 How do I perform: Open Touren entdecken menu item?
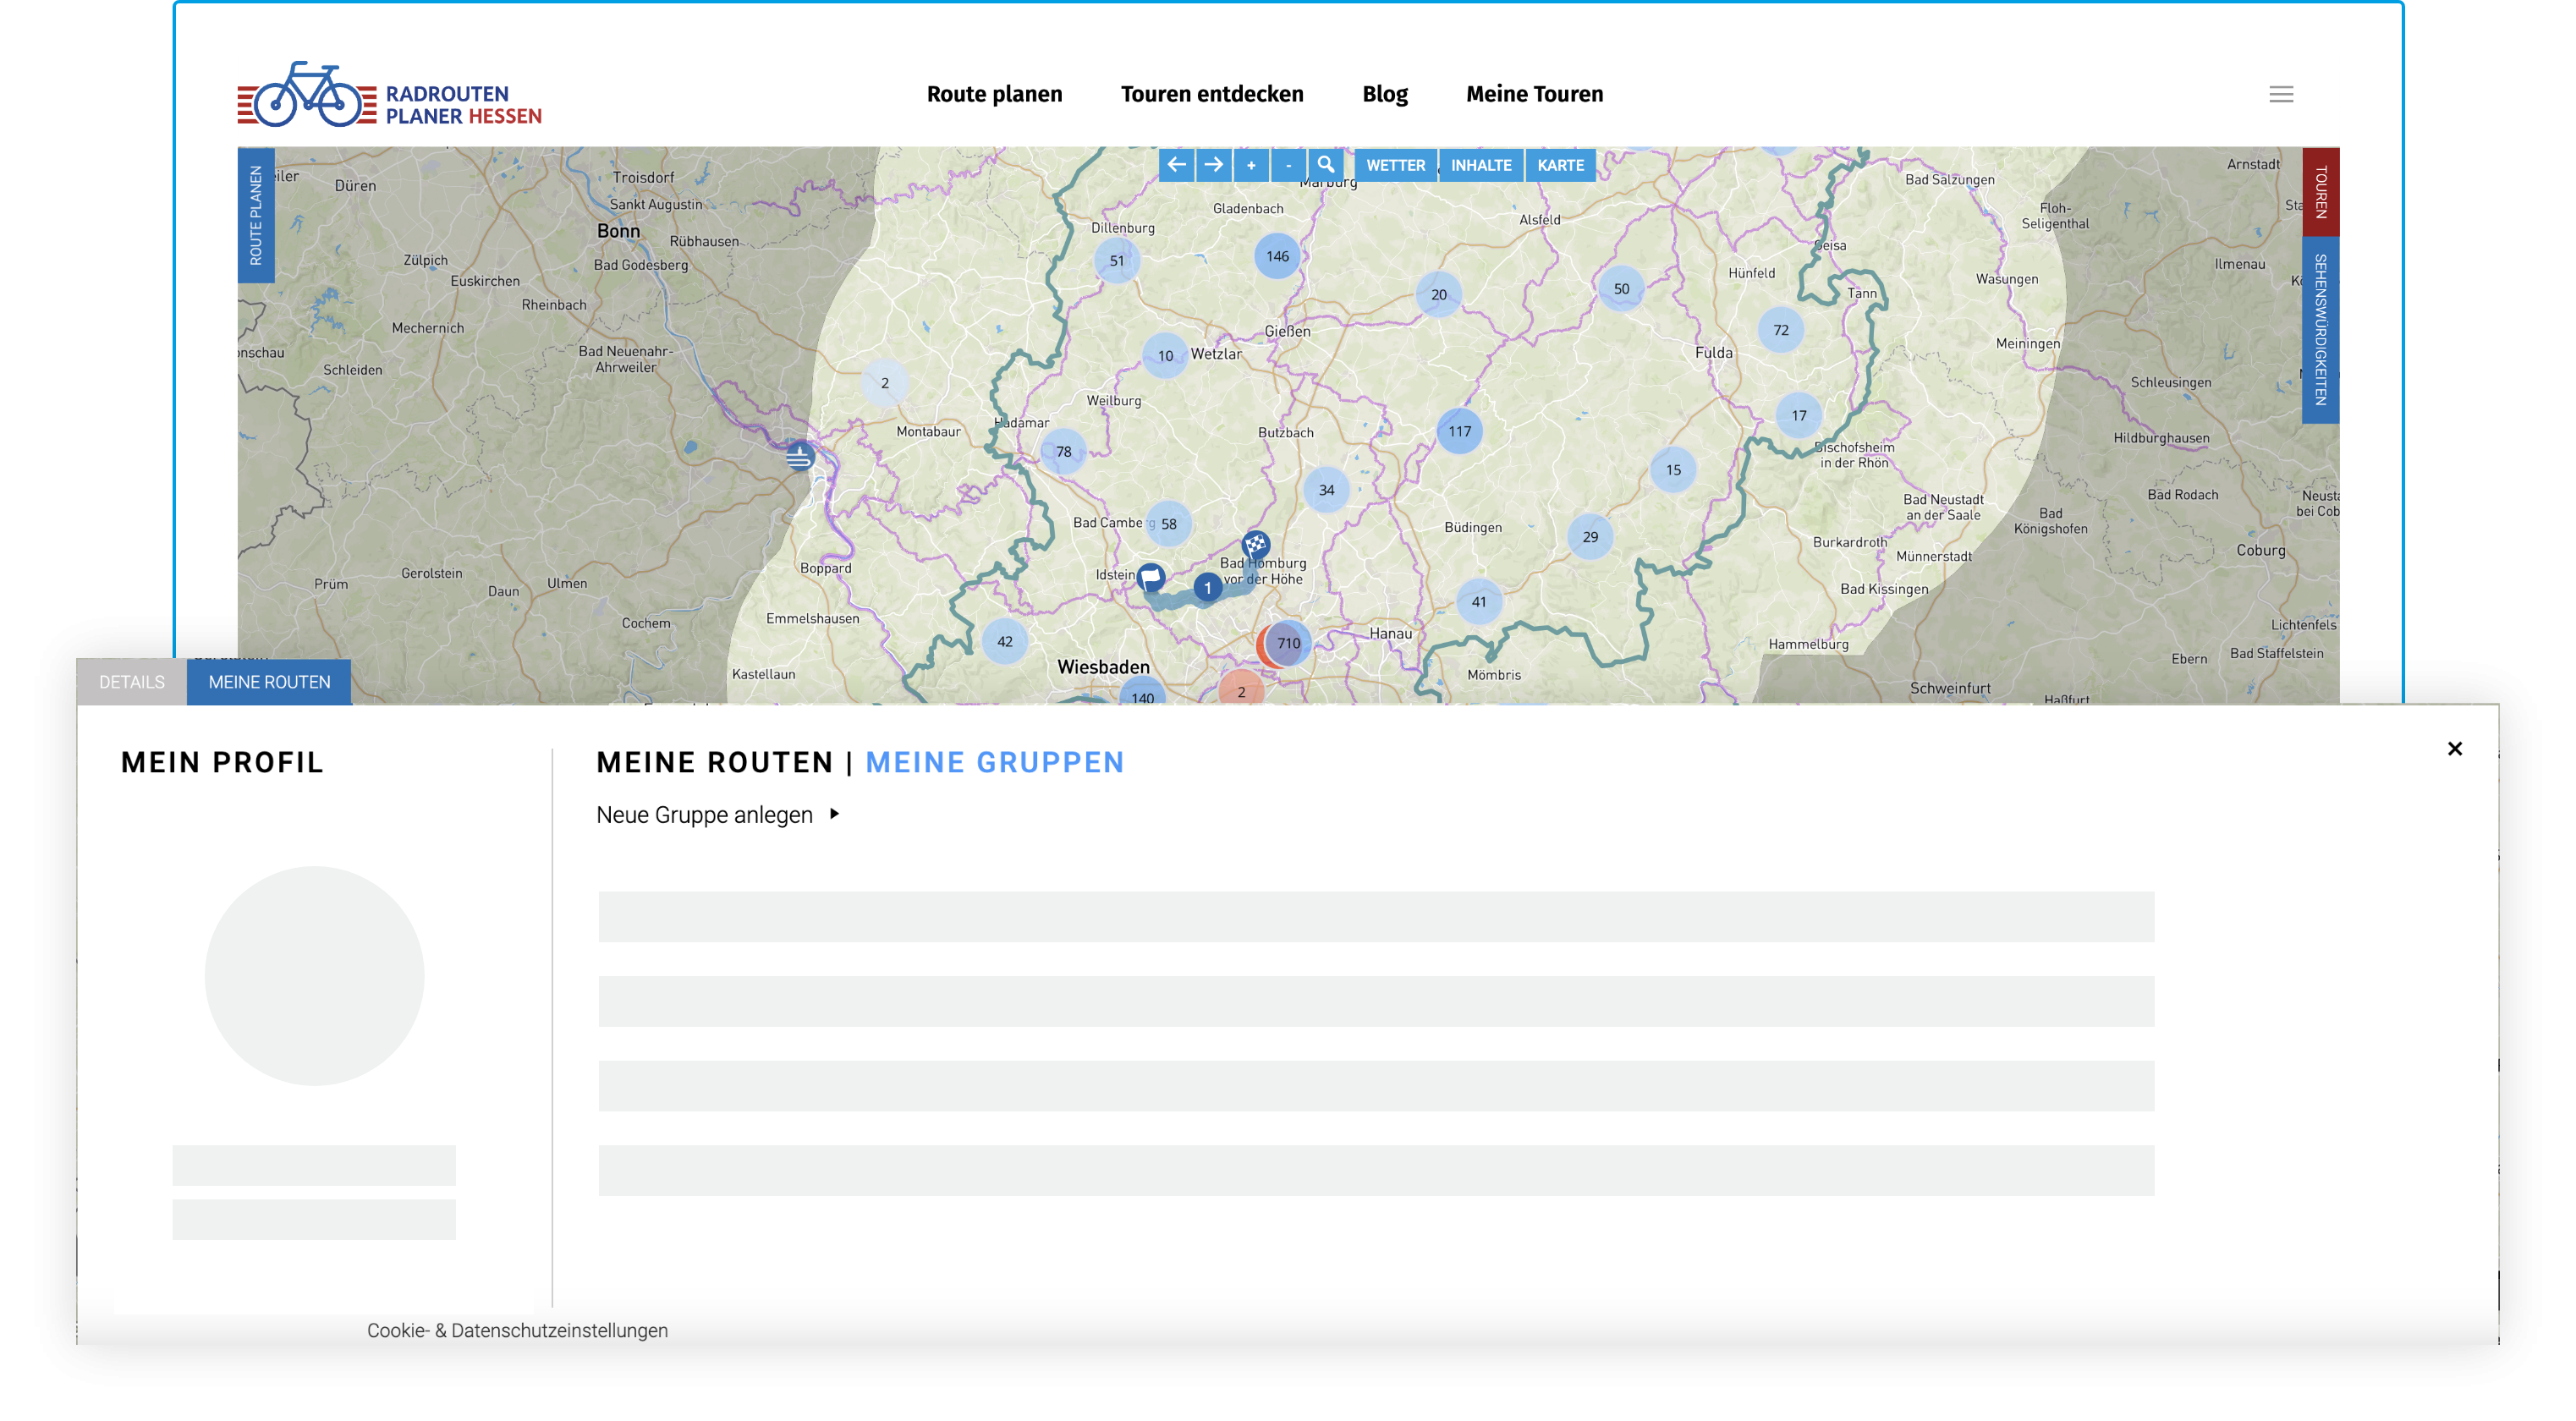[1212, 94]
